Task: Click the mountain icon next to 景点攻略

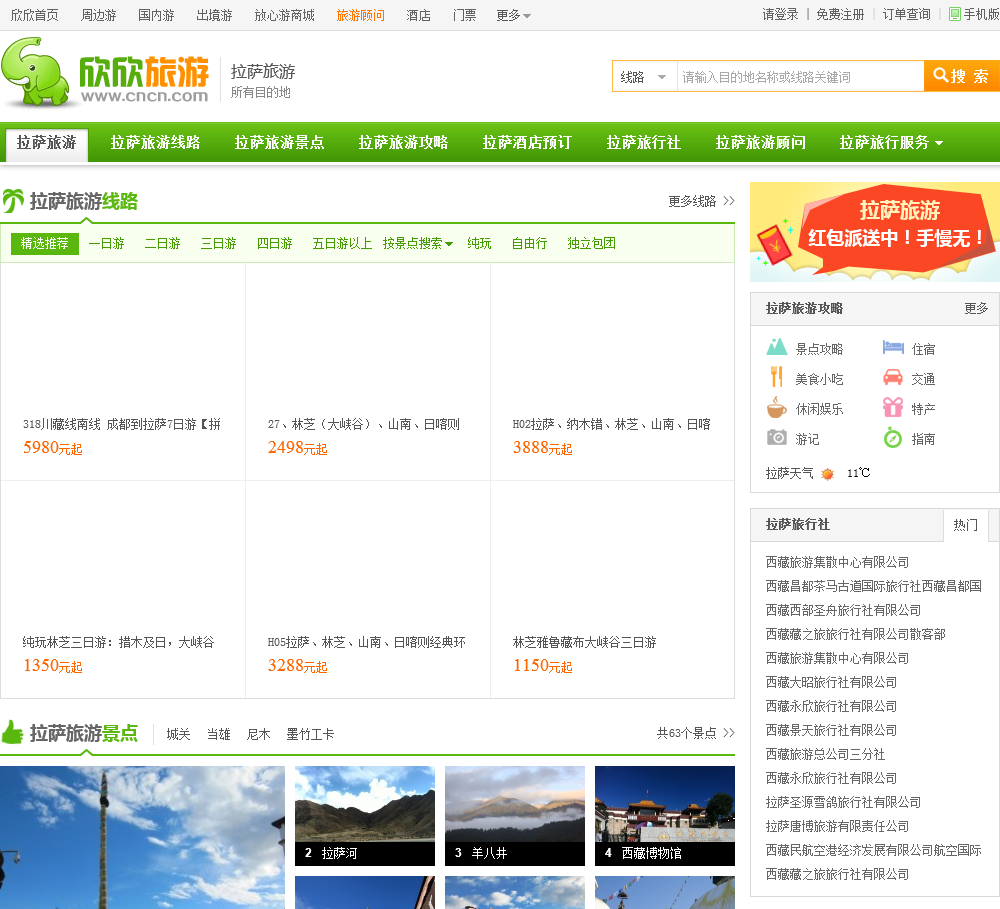Action: [x=776, y=347]
